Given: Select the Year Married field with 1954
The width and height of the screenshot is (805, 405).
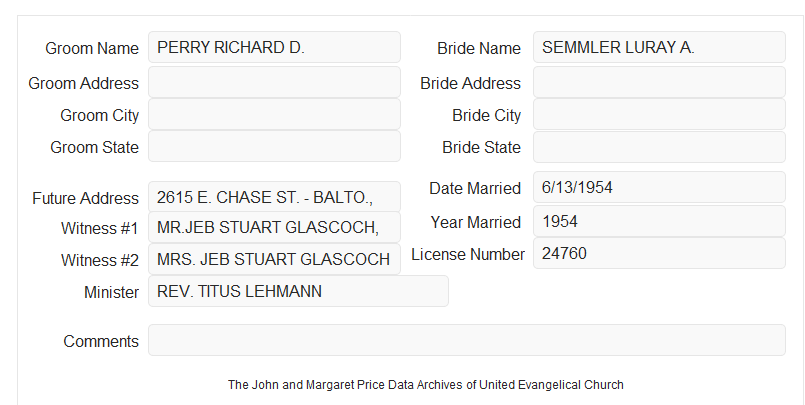Looking at the screenshot, I should (x=659, y=221).
